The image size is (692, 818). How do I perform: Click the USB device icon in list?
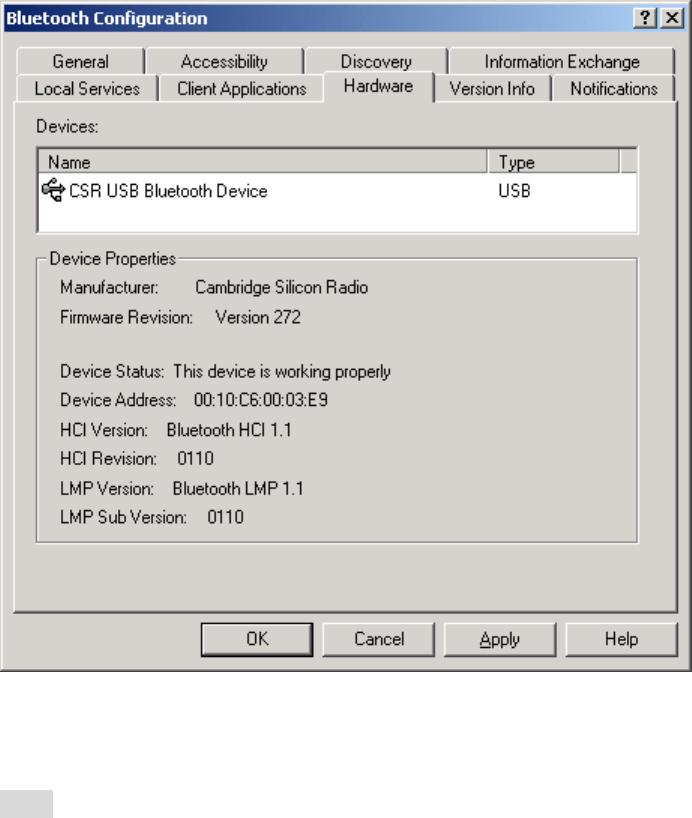53,190
